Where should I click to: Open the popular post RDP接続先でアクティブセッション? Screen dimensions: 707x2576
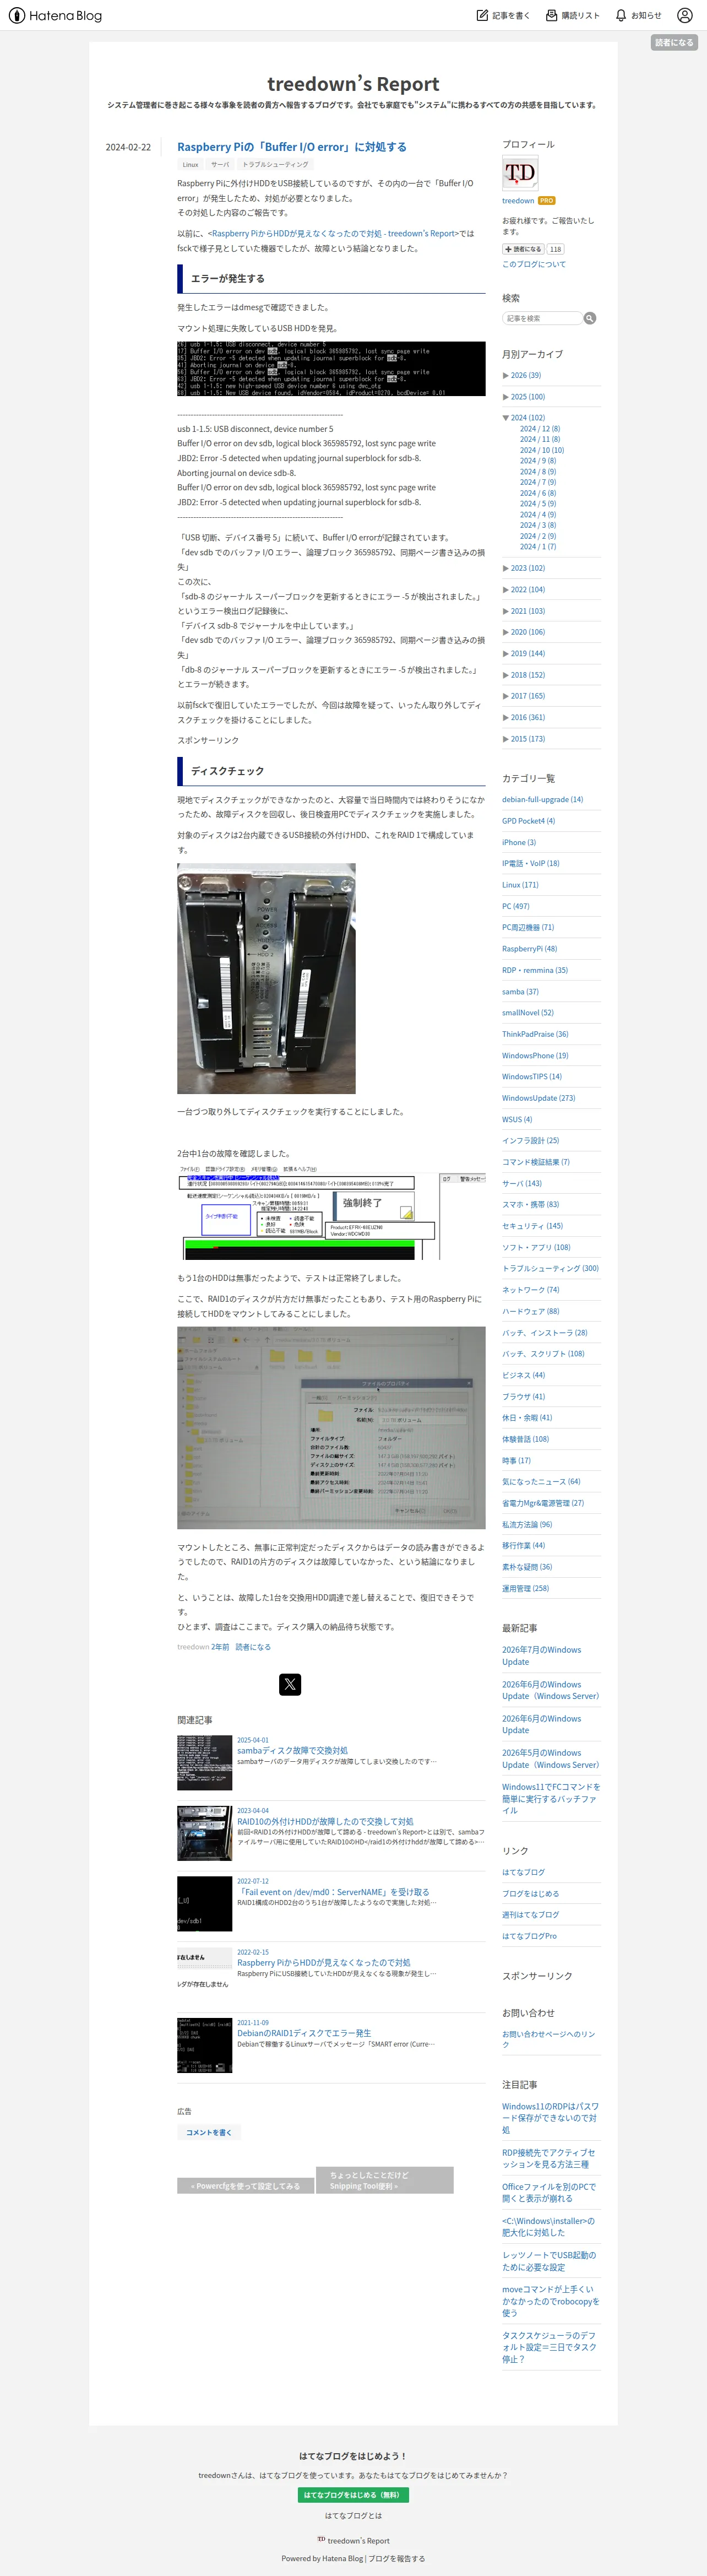[549, 2158]
